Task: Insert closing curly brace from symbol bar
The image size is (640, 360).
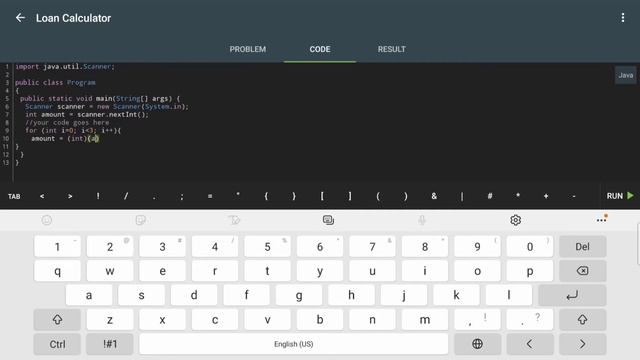Action: coord(294,196)
